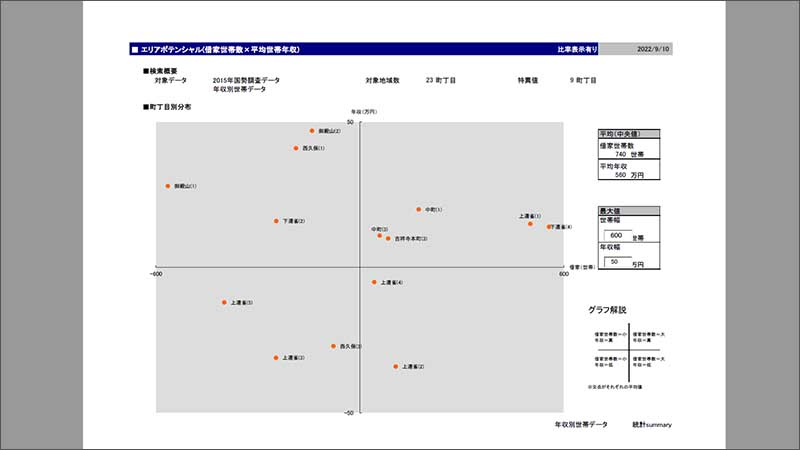Click the 2015年国勢調査データ text

click(246, 80)
